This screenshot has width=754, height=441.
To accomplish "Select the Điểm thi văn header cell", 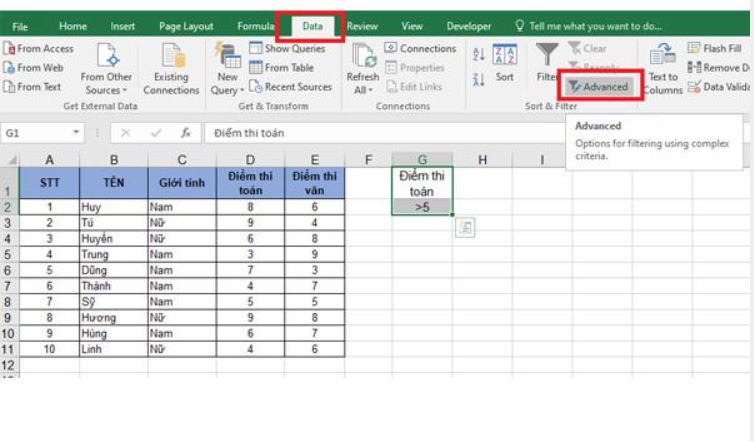I will click(314, 183).
